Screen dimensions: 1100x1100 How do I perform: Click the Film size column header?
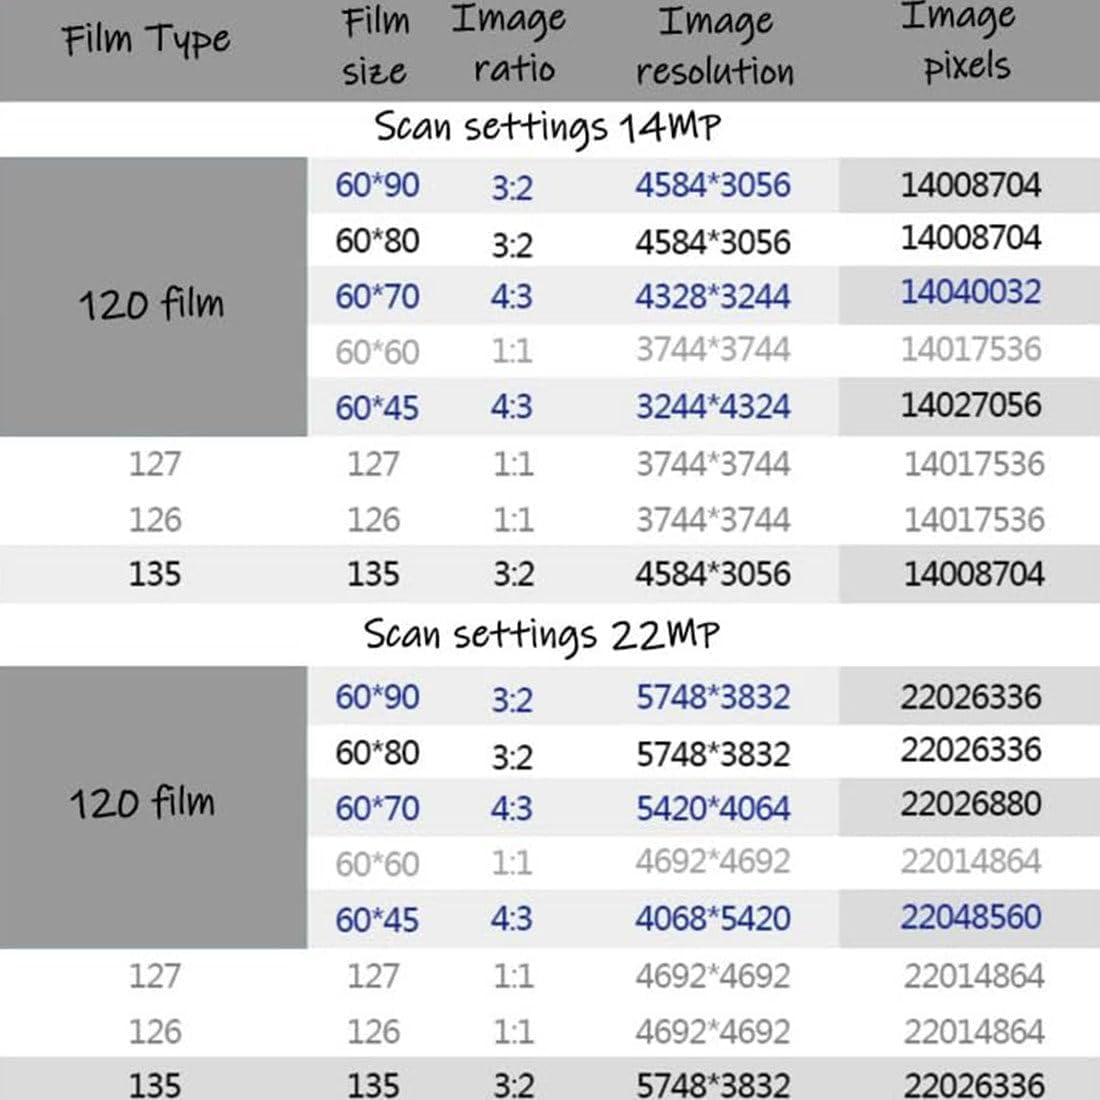point(376,46)
